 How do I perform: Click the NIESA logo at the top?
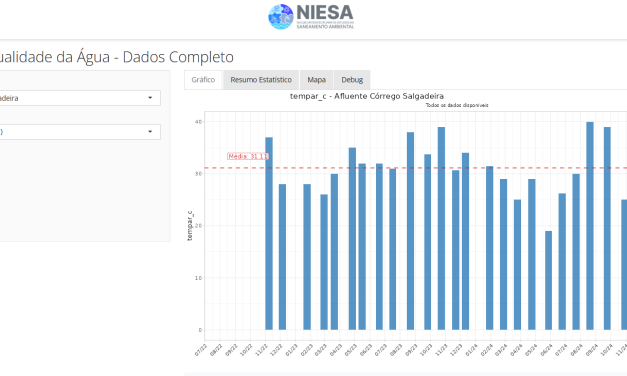(x=311, y=17)
